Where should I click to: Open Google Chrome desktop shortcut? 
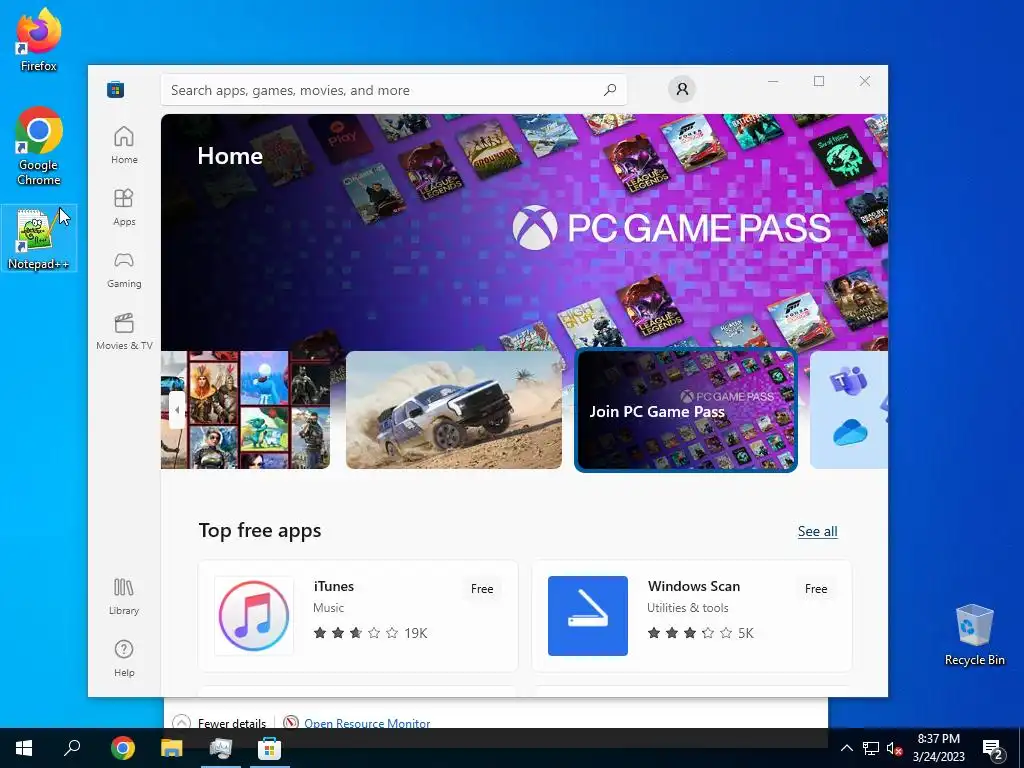39,146
